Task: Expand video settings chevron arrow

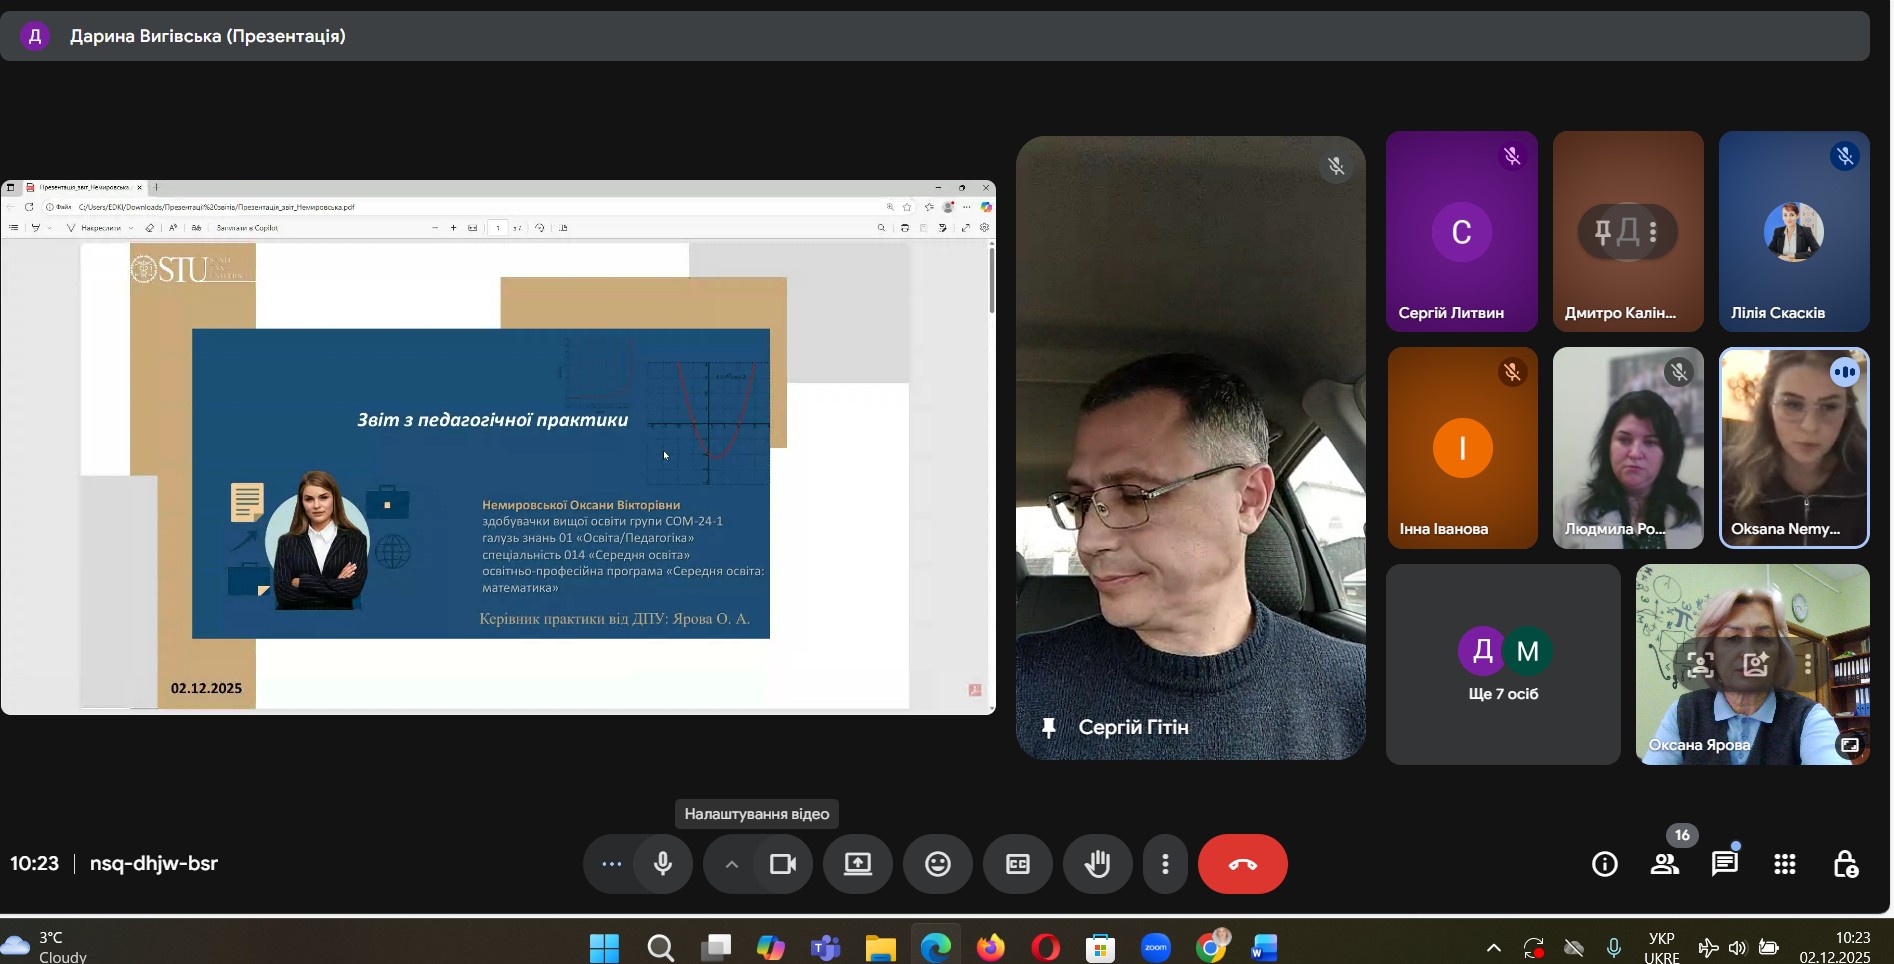Action: 731,864
